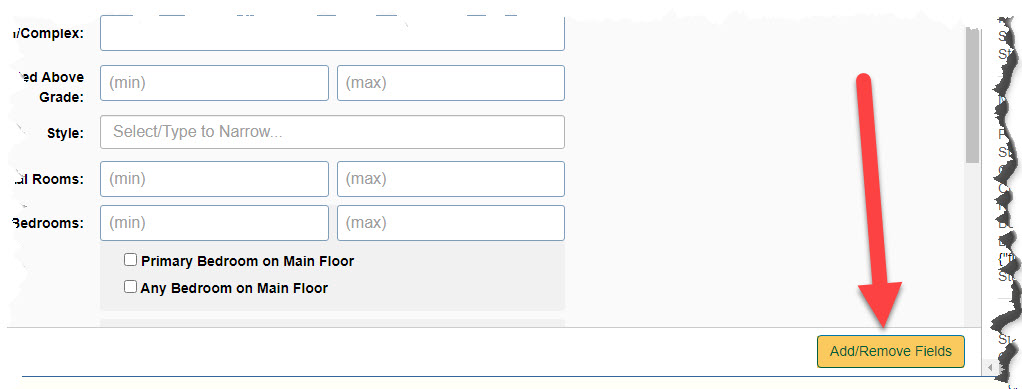
Task: Click the "Bedrooms:" field label
Action: (x=48, y=223)
